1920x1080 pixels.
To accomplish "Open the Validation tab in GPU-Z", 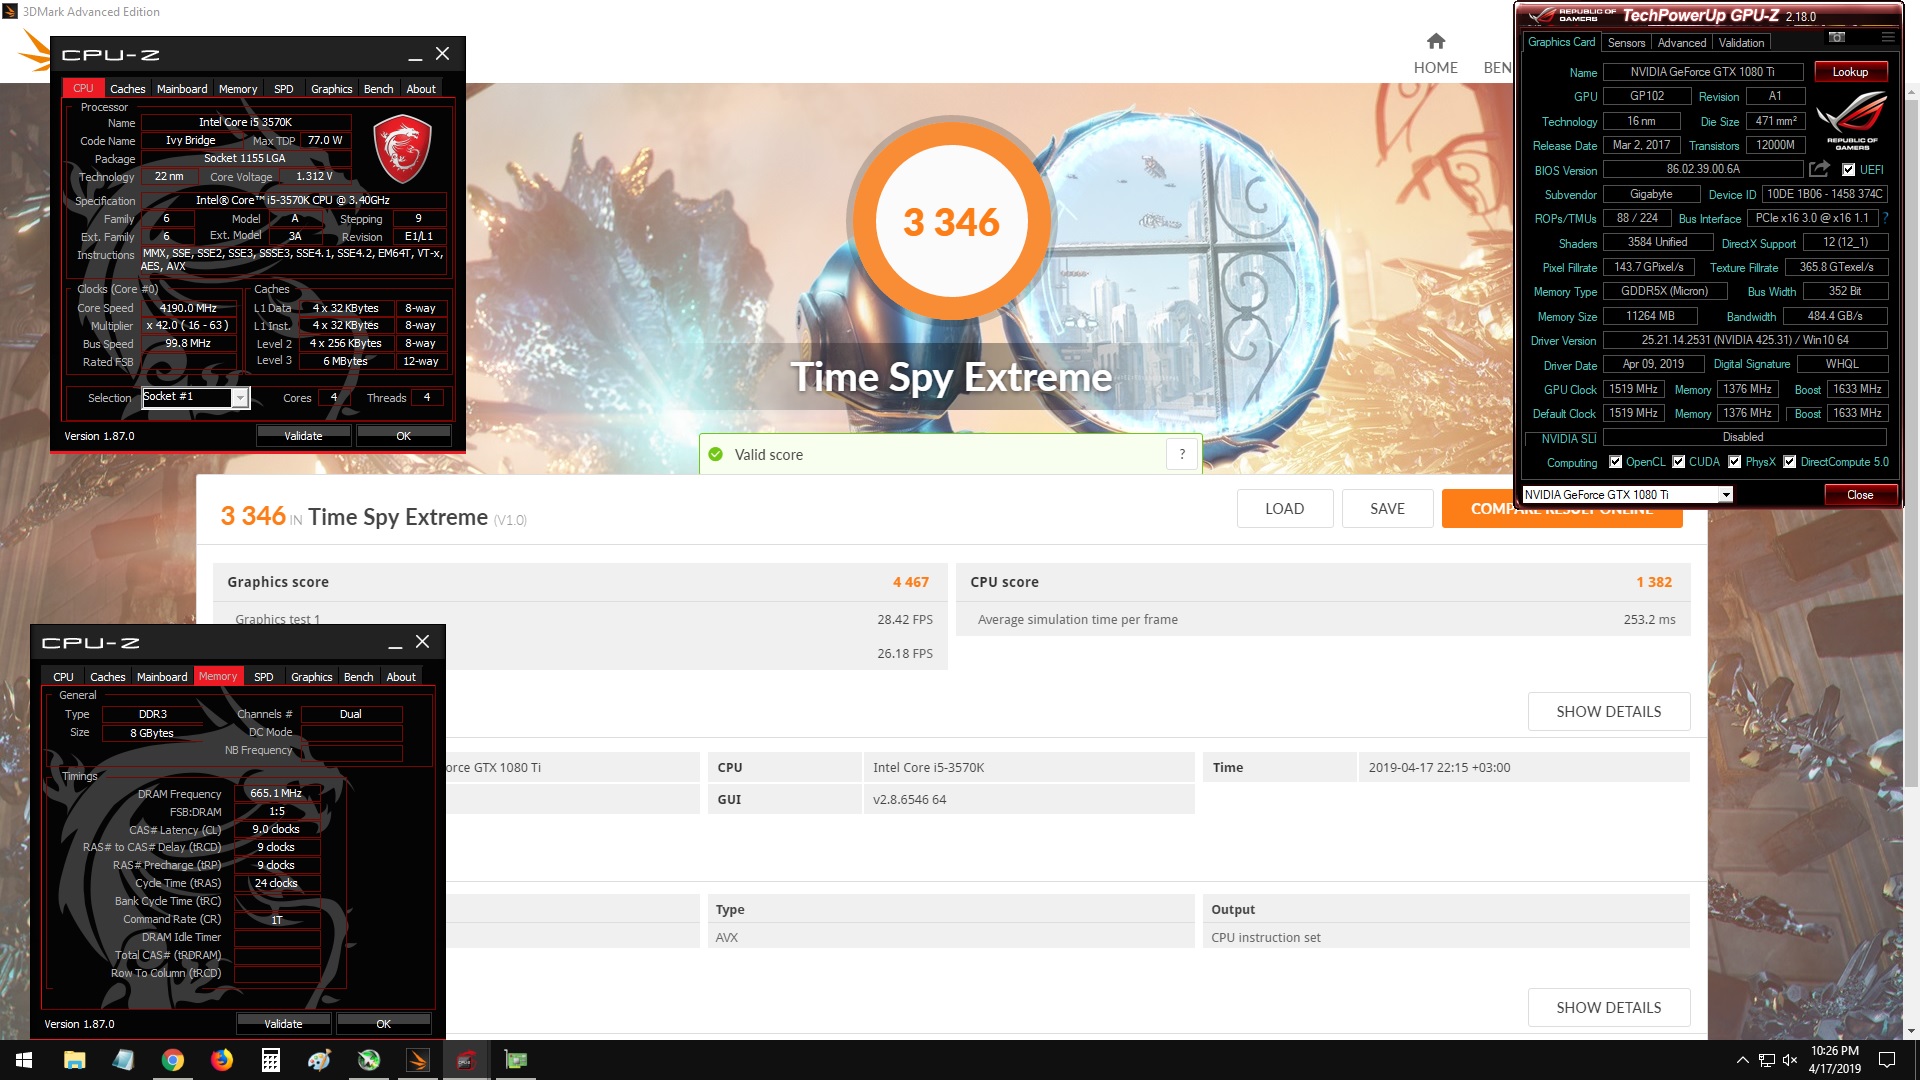I will [x=1741, y=43].
